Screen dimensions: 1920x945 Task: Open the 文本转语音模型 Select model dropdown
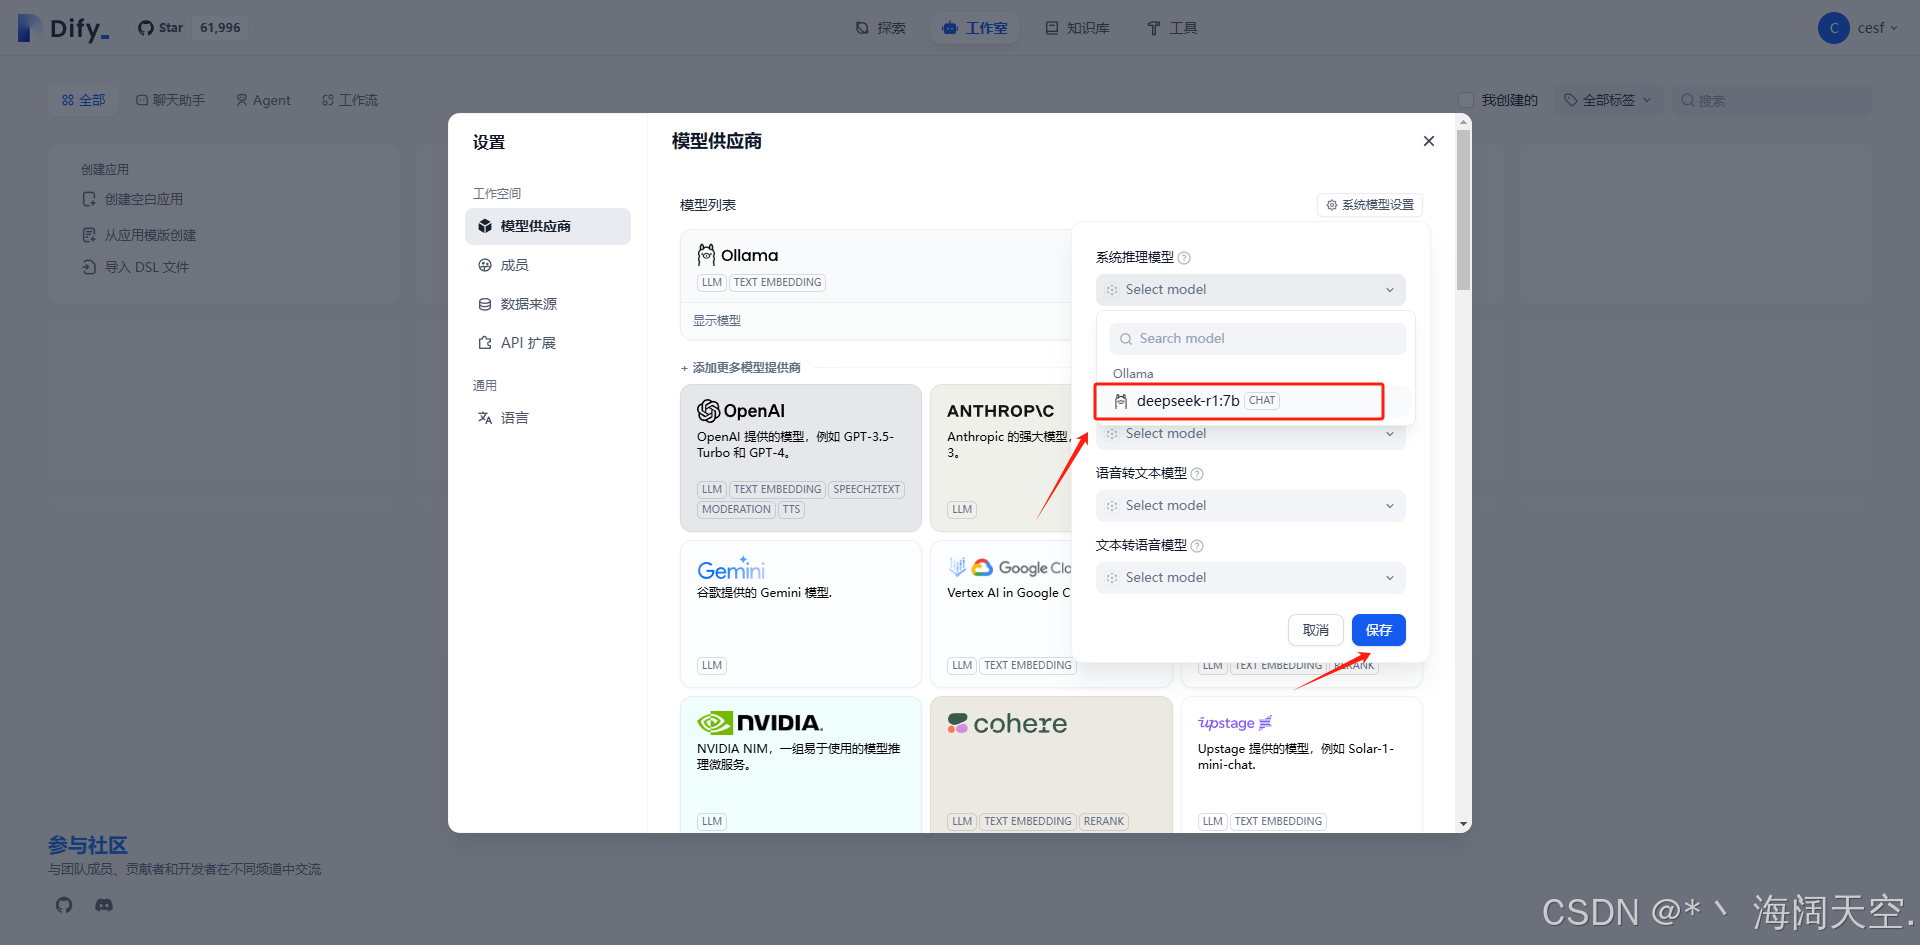click(1251, 578)
